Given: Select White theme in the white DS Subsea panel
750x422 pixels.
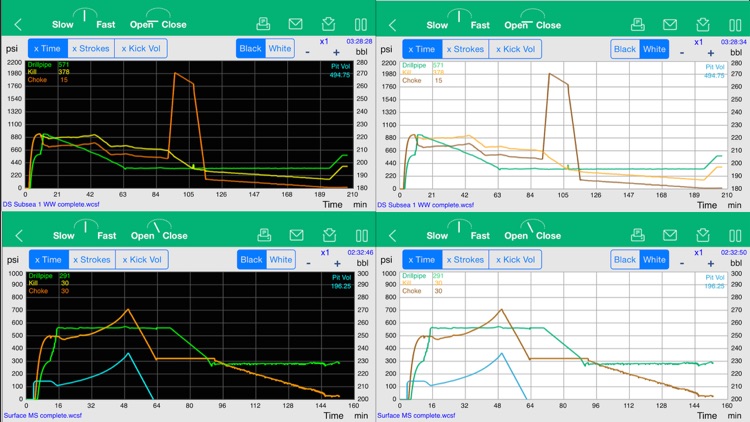Looking at the screenshot, I should point(654,49).
